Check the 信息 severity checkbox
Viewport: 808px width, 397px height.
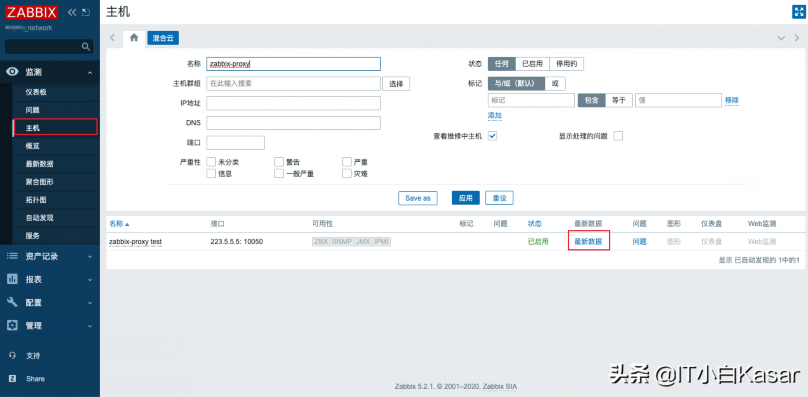pos(211,174)
